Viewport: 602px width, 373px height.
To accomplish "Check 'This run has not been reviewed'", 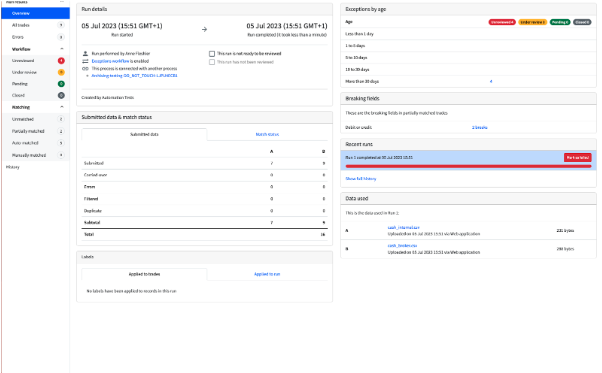I will pos(212,62).
